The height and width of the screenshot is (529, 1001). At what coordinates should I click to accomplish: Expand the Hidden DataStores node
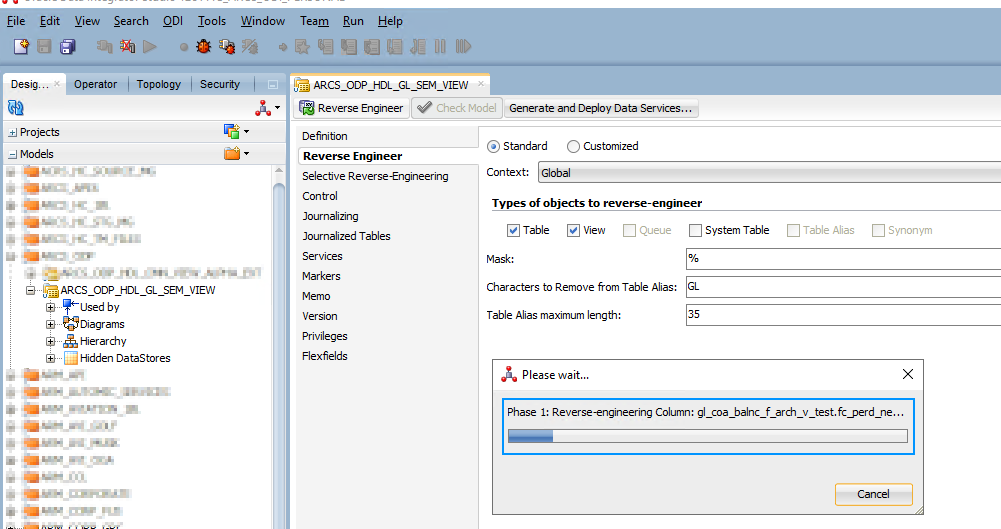[x=50, y=359]
